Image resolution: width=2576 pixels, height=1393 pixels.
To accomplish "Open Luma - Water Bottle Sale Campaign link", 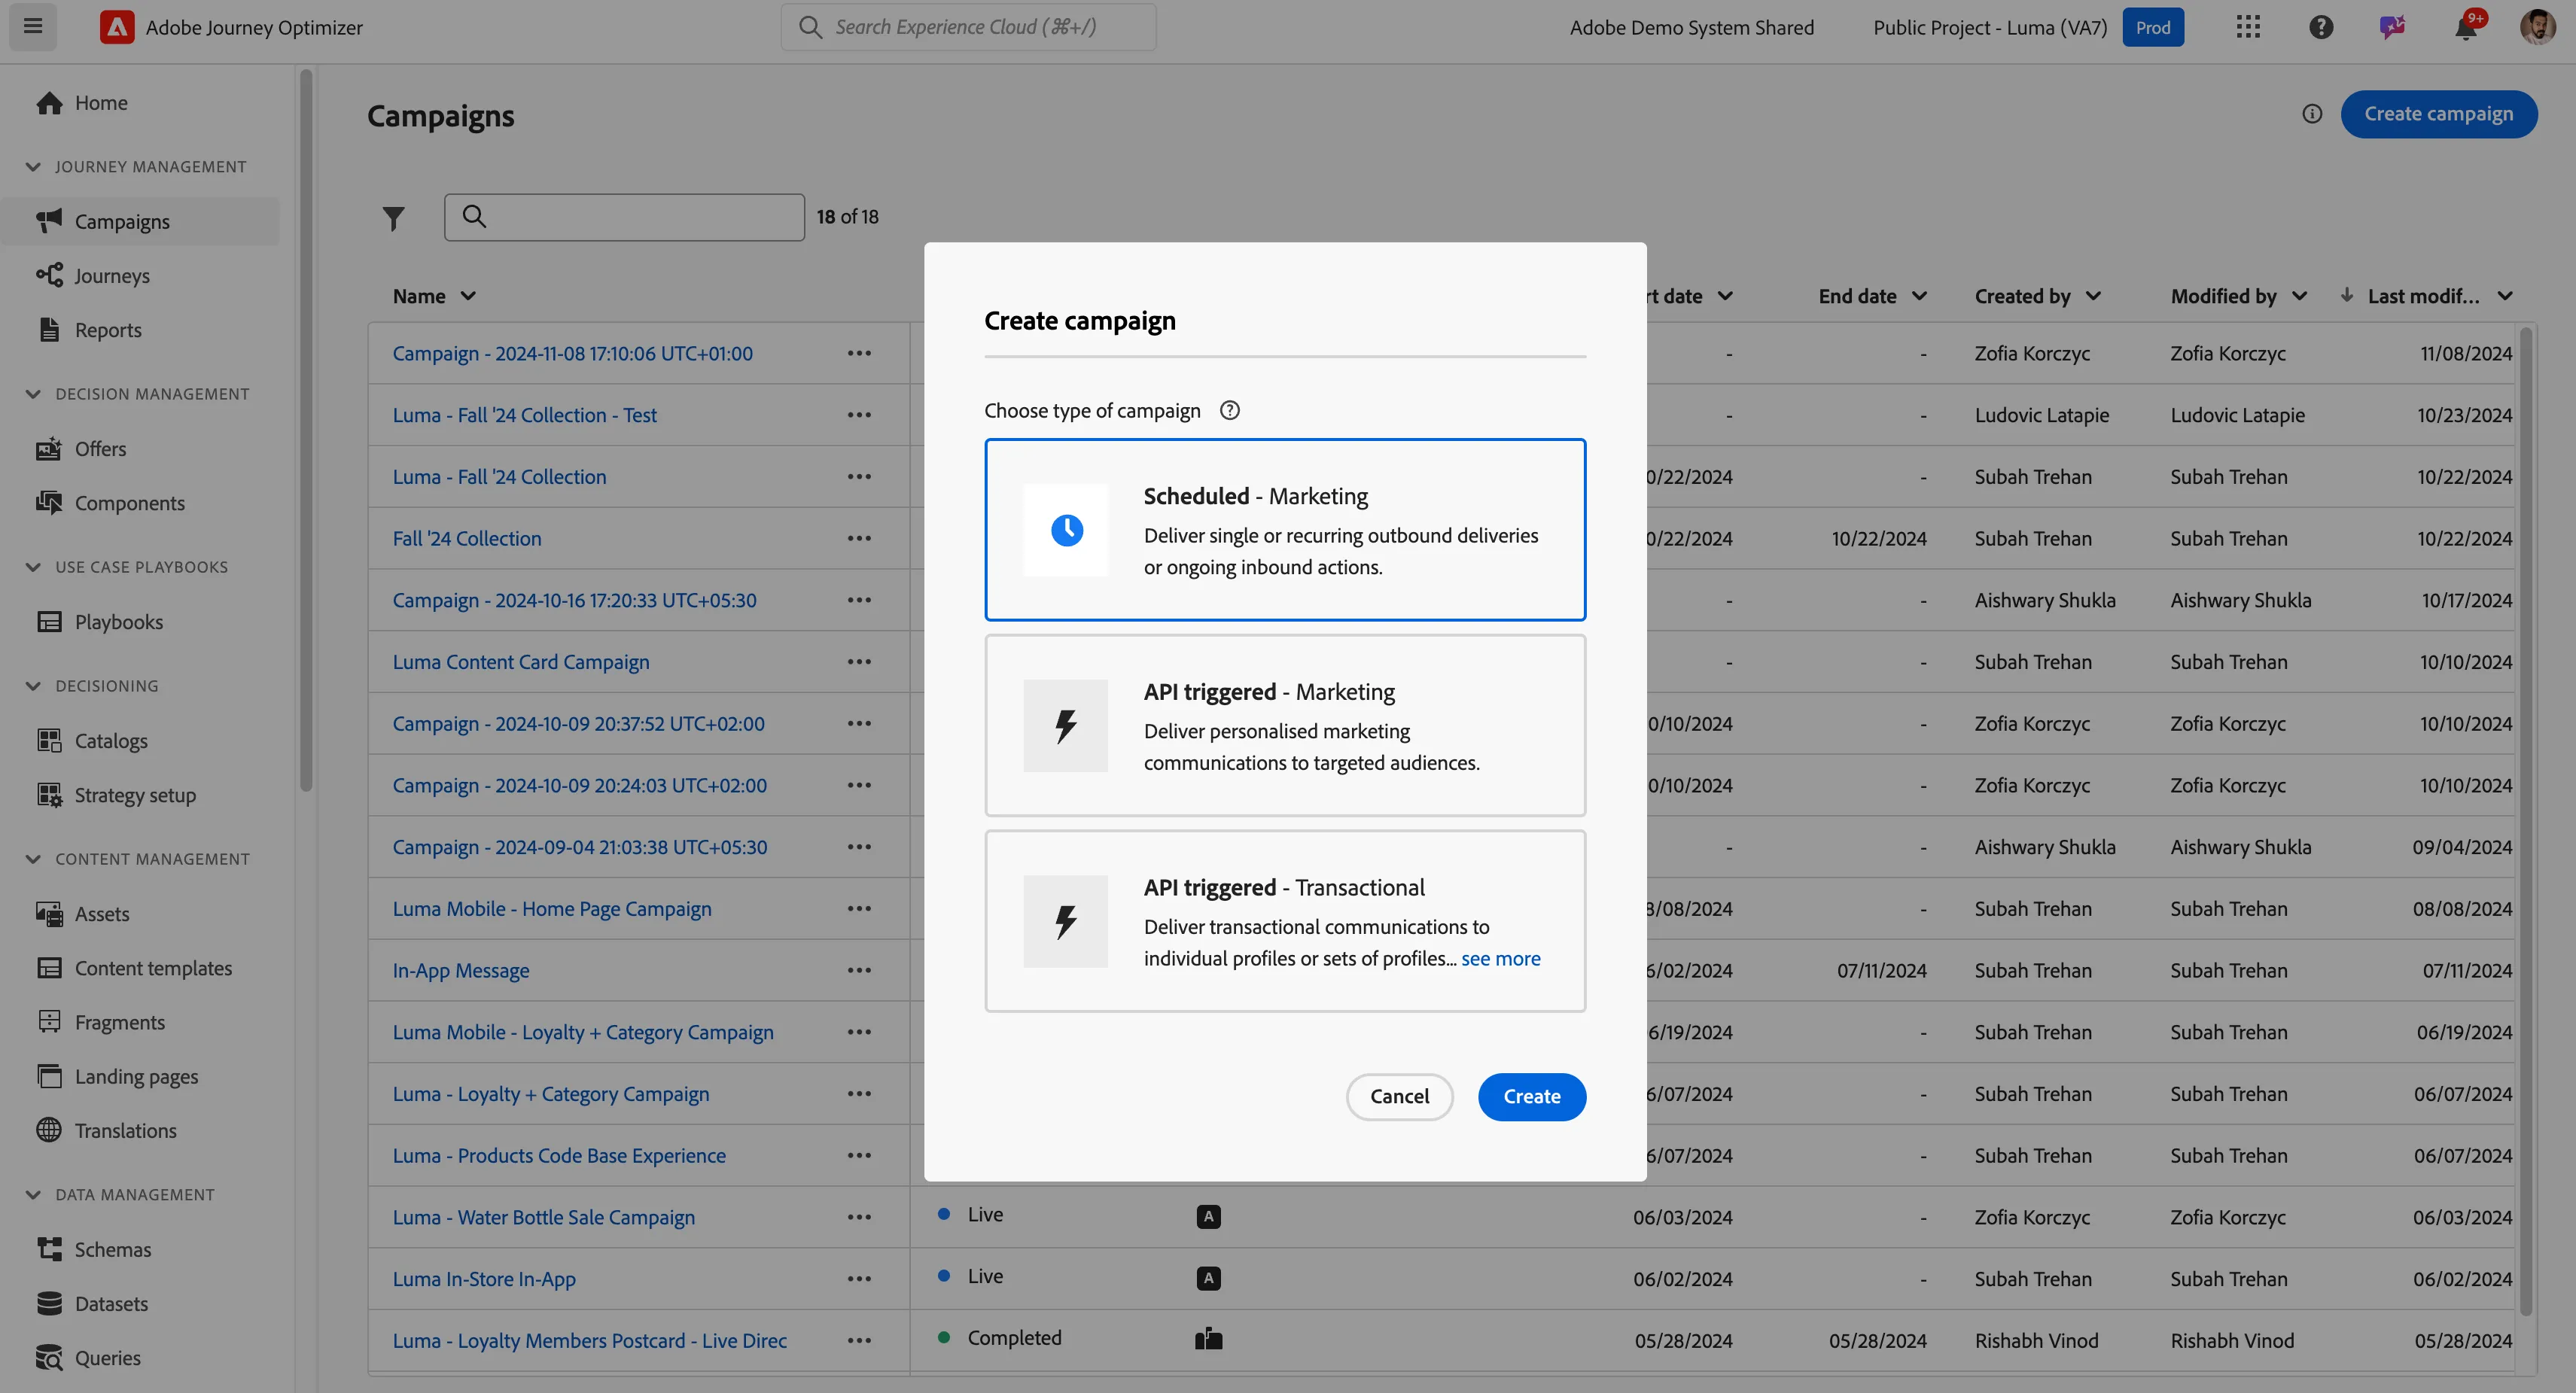I will coord(543,1217).
